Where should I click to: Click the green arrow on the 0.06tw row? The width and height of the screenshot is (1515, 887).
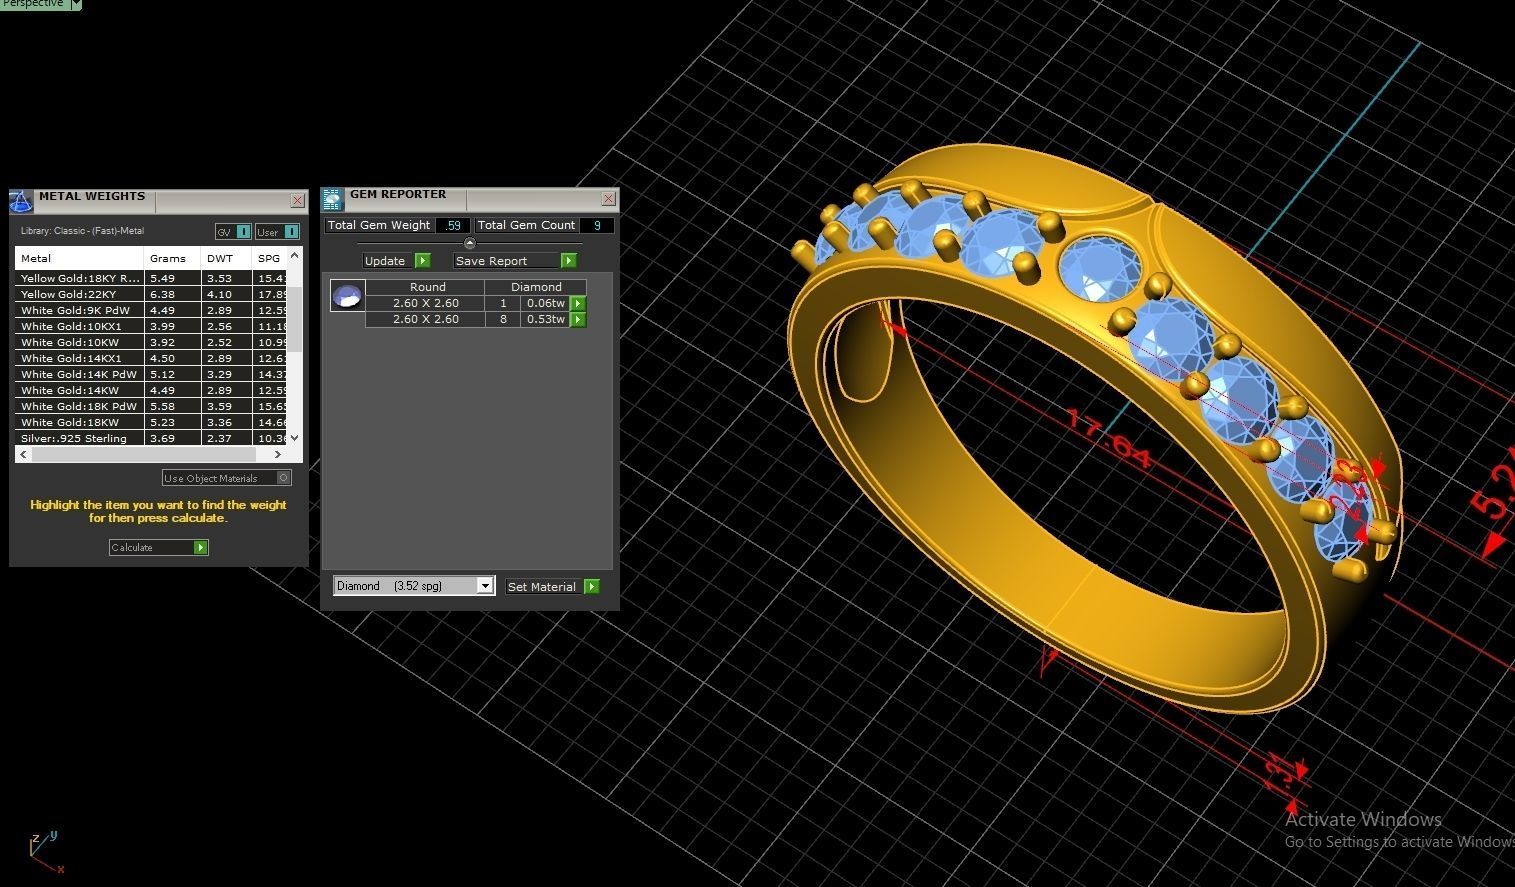(578, 303)
